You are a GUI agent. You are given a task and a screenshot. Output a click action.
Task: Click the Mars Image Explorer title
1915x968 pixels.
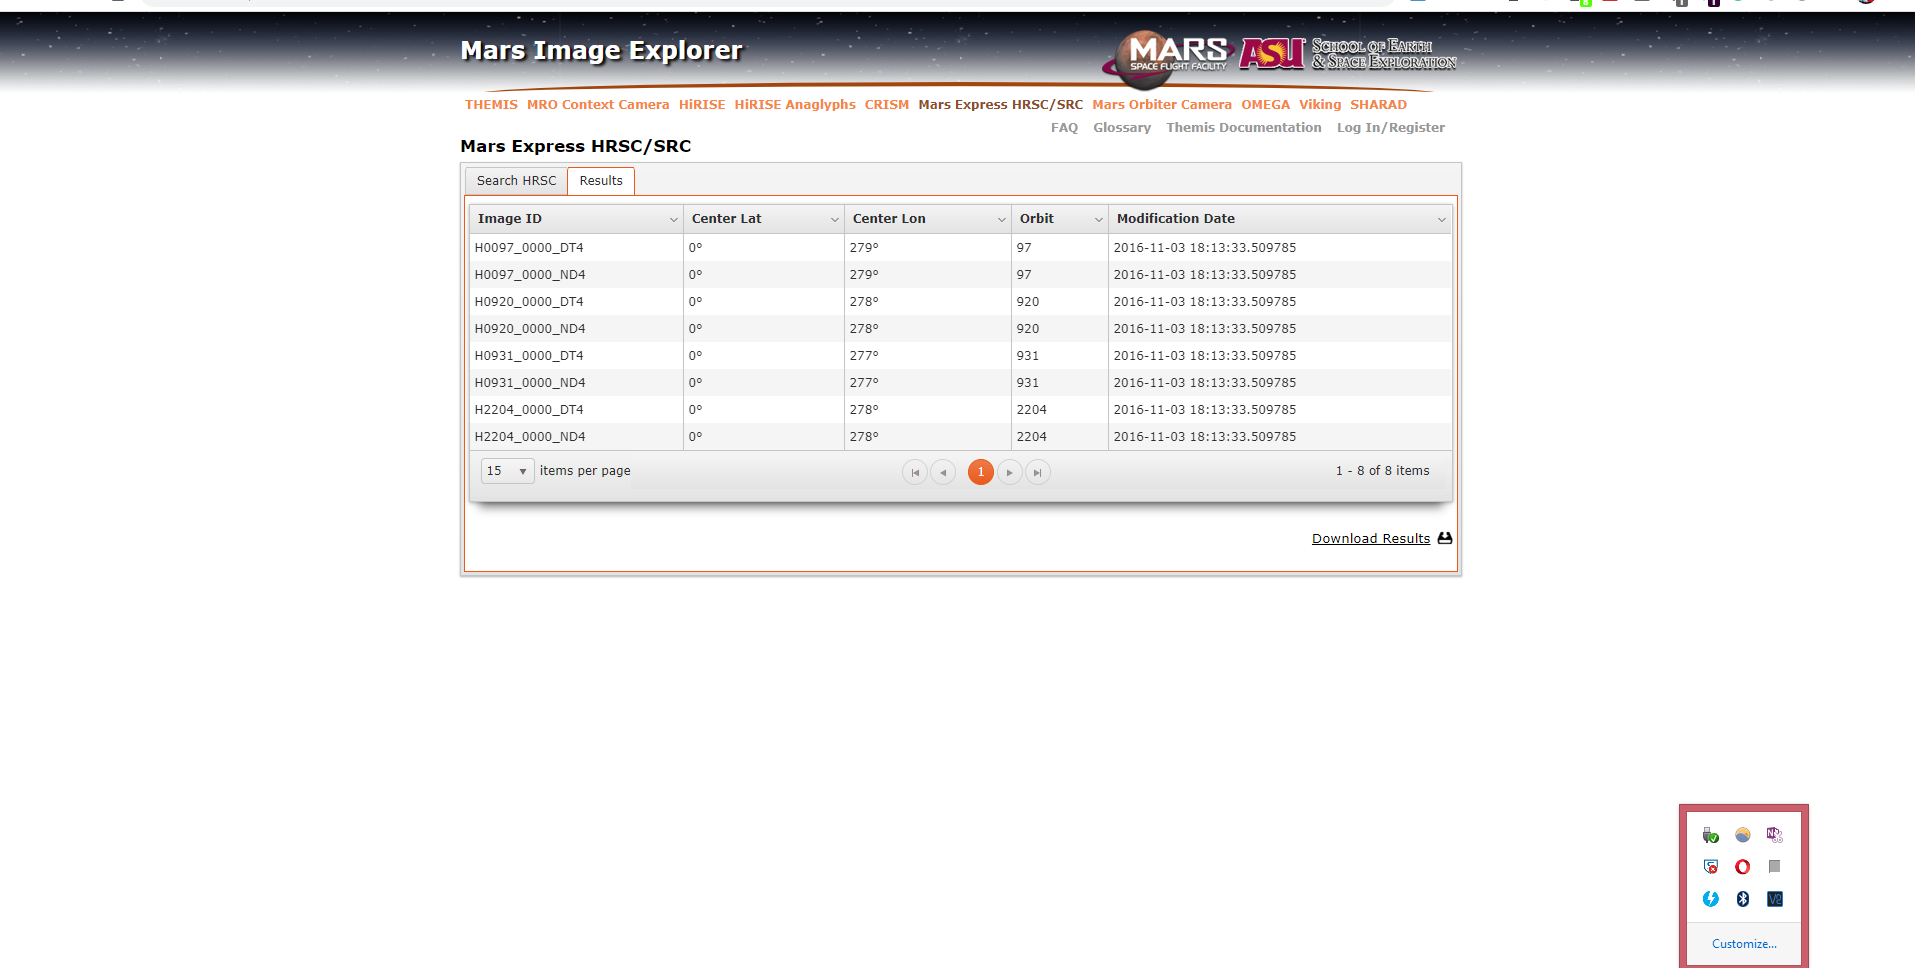[x=601, y=50]
